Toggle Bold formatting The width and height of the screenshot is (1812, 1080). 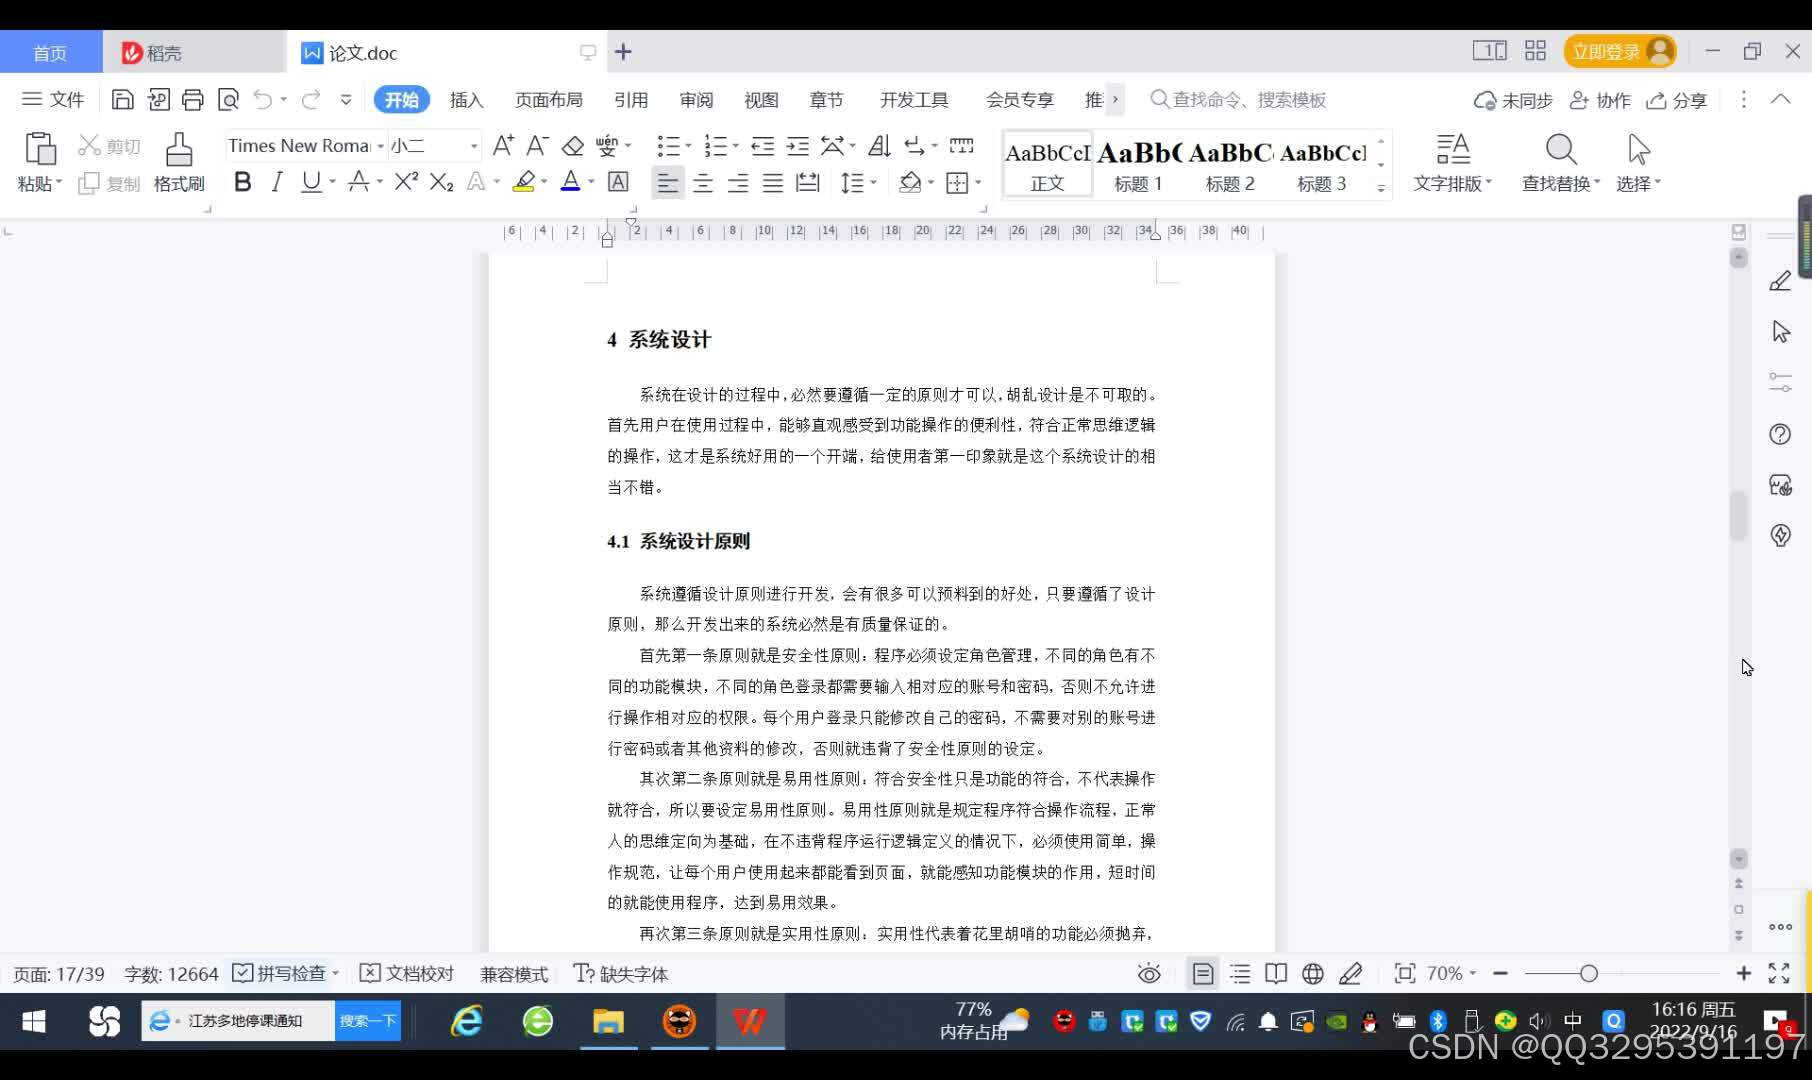[242, 182]
